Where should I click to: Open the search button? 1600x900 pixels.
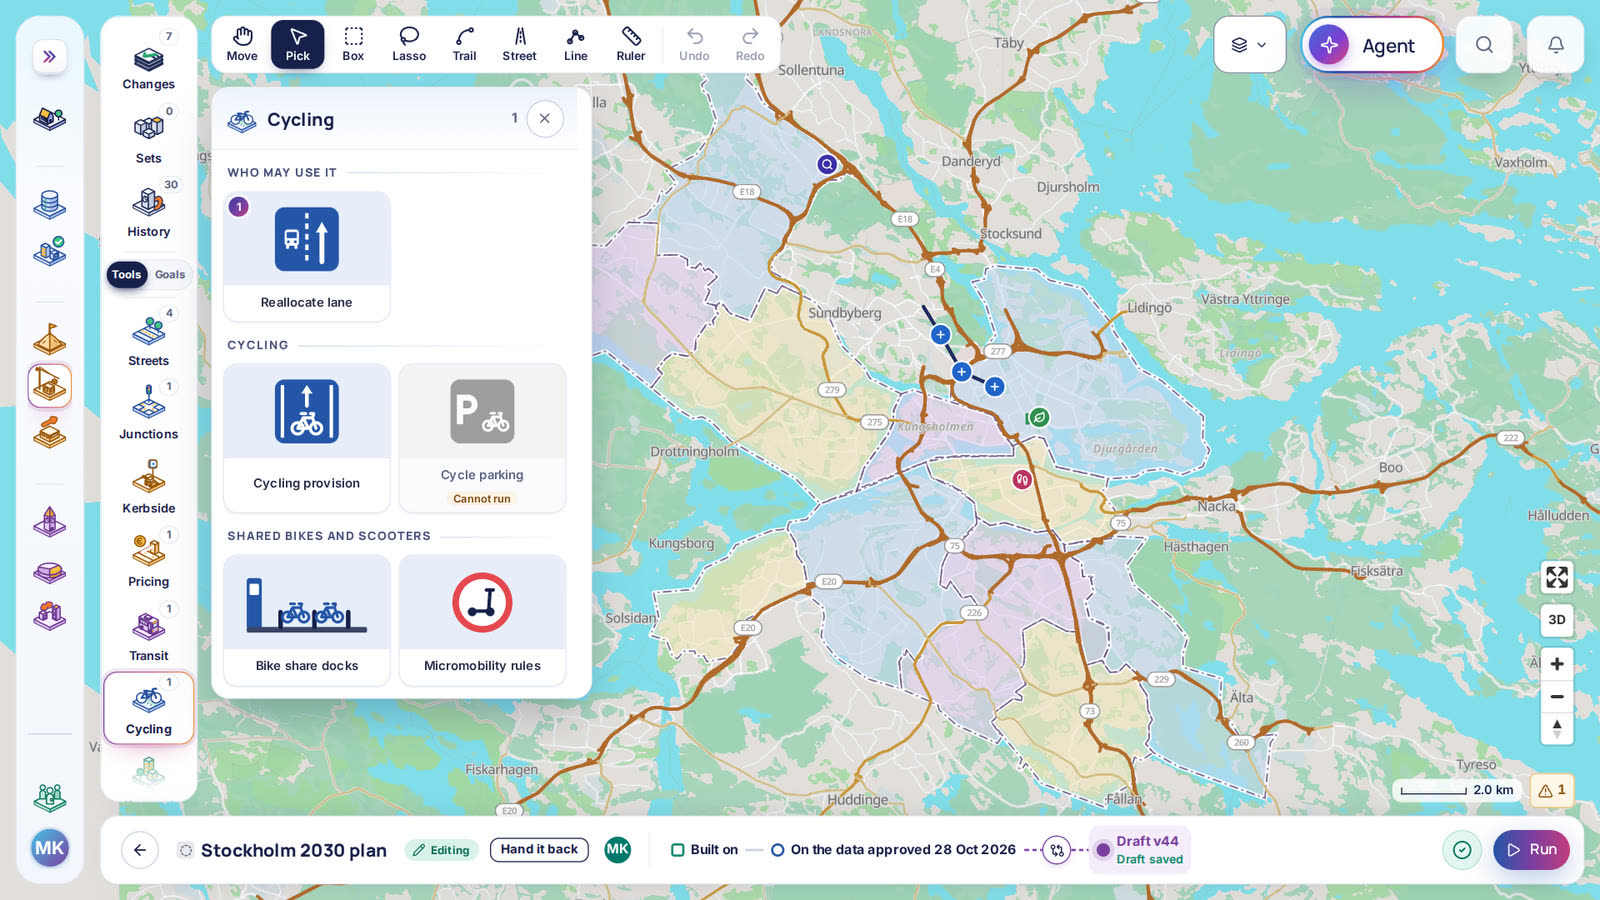(x=1484, y=45)
